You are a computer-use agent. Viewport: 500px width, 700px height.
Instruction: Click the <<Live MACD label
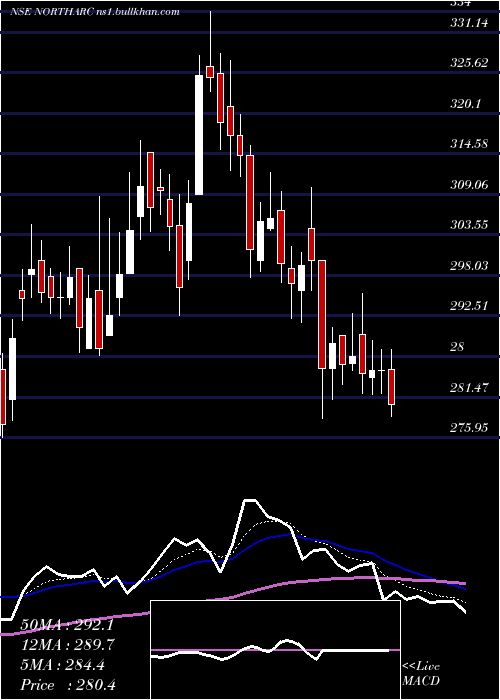(421, 673)
